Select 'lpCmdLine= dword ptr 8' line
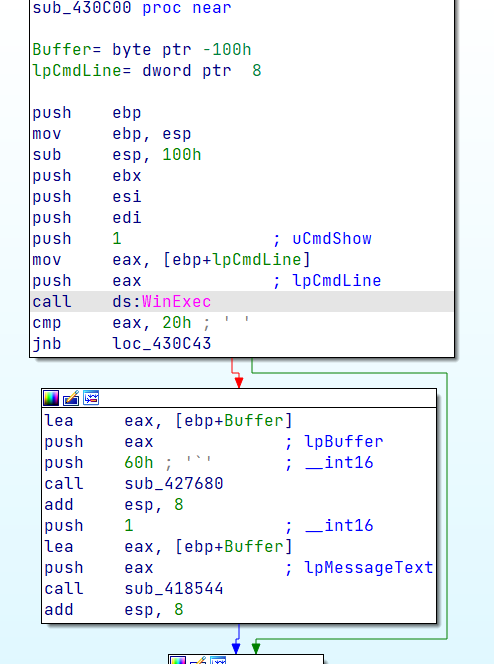Viewport: 494px width, 664px height. click(147, 70)
